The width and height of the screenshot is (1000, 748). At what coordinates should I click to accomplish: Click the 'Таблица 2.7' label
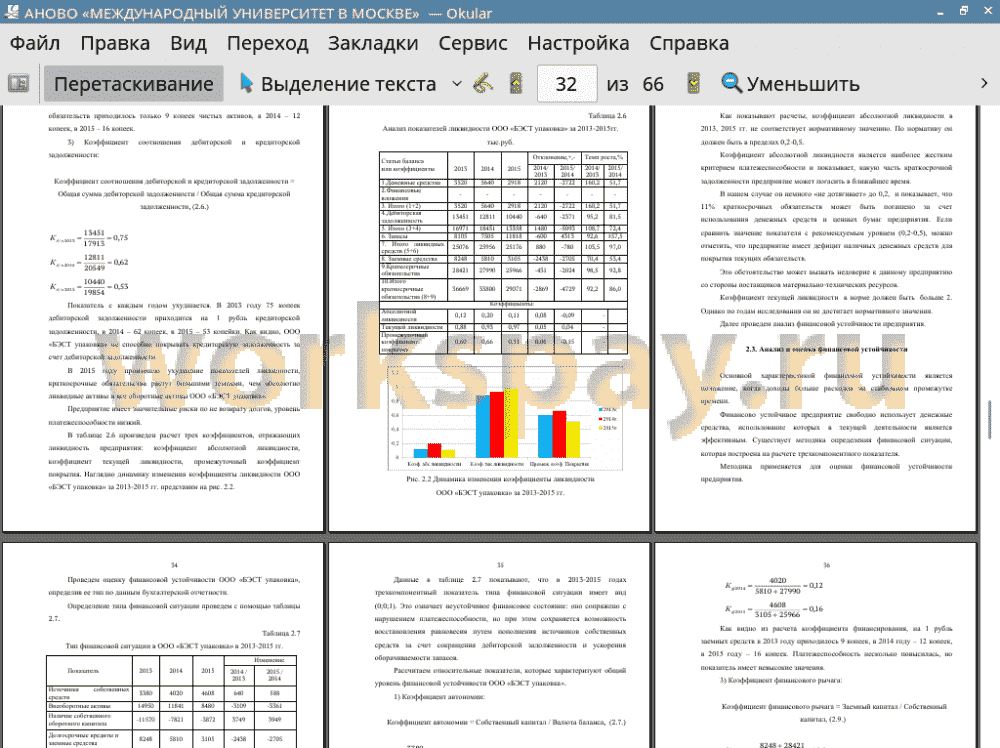pos(281,633)
